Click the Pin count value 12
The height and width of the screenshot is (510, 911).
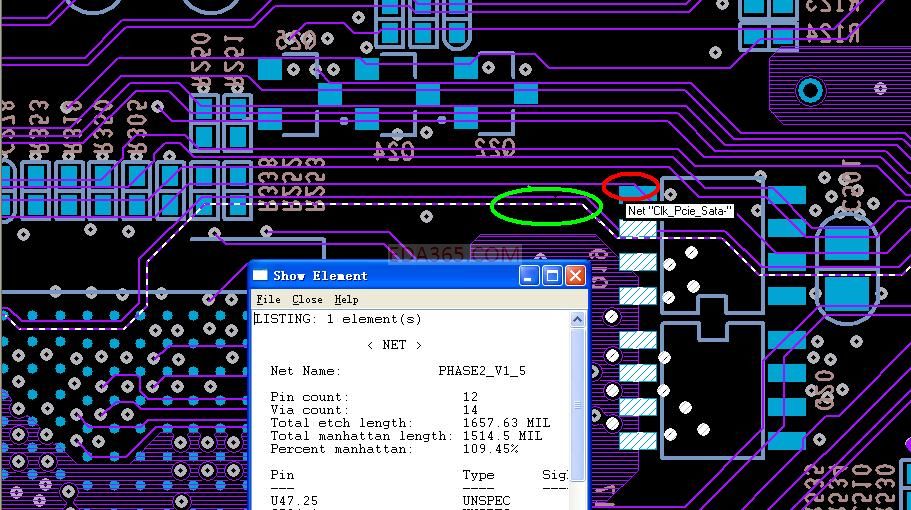pos(470,397)
